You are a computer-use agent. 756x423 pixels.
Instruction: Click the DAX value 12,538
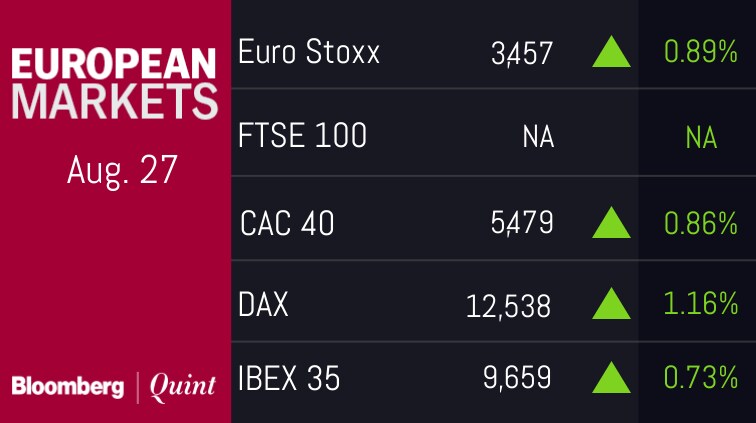(x=508, y=305)
